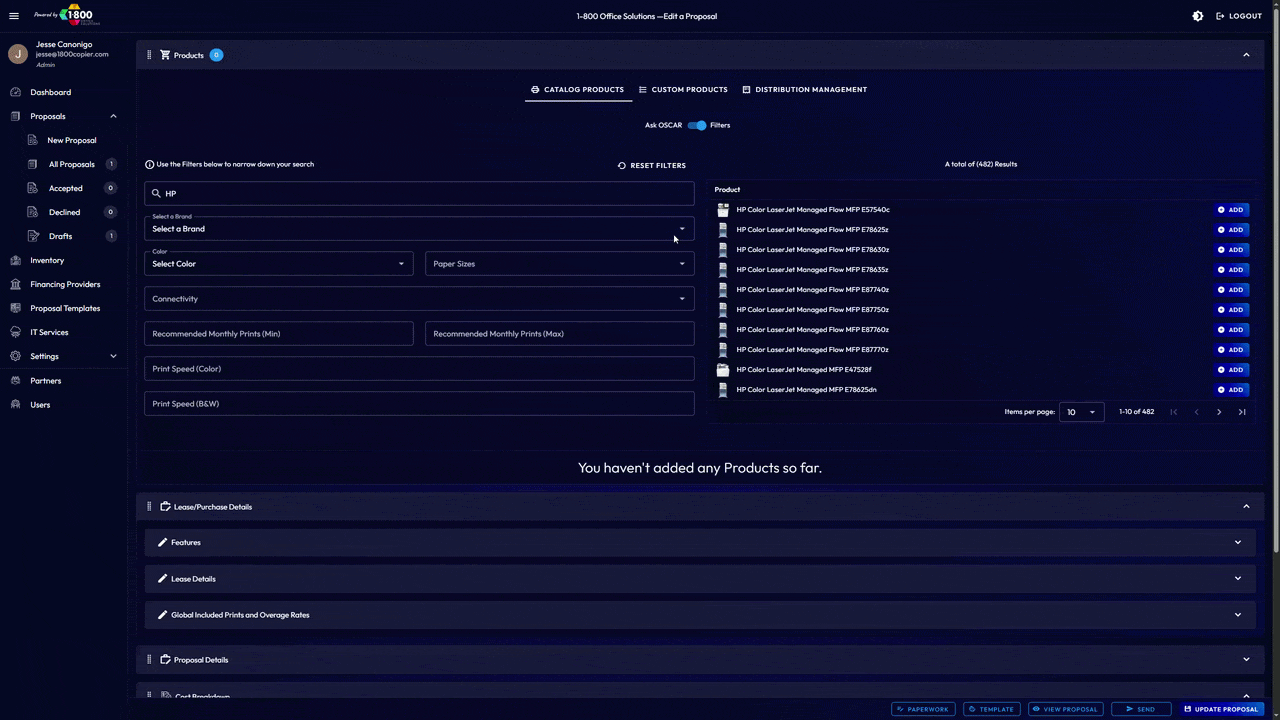Click the Proposal Details drag handle
The width and height of the screenshot is (1280, 720).
point(149,660)
